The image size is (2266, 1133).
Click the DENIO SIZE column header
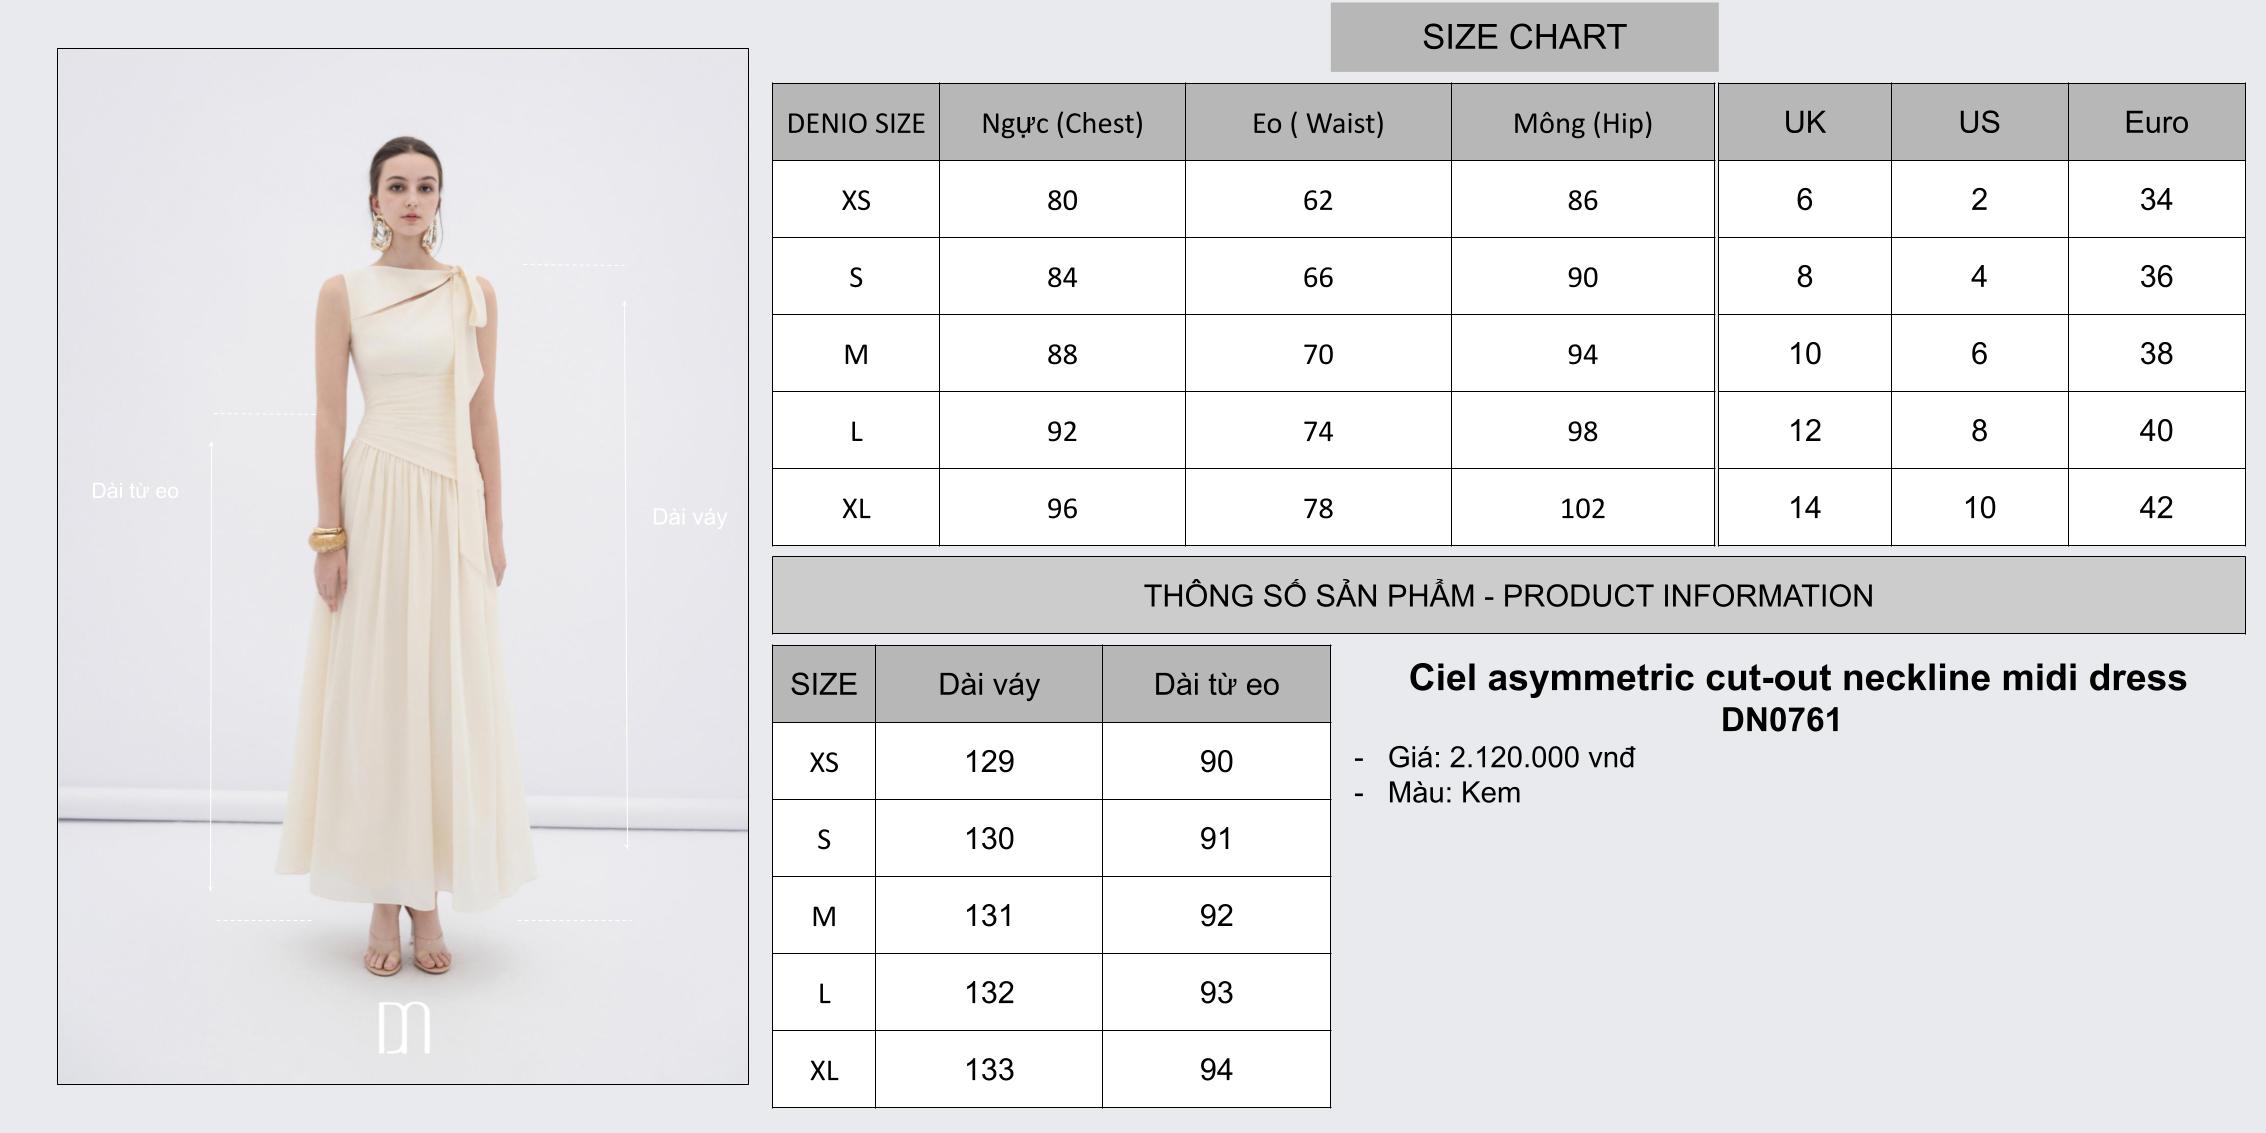pos(856,123)
